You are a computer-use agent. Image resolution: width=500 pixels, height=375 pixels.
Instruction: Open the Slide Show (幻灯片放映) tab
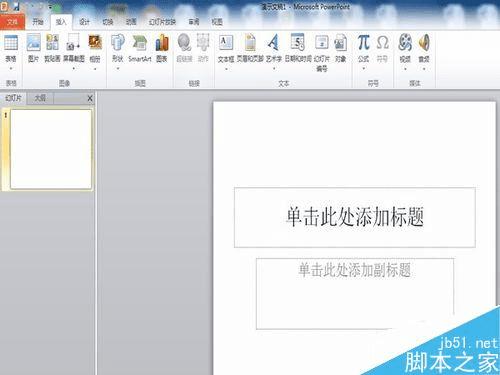(162, 22)
